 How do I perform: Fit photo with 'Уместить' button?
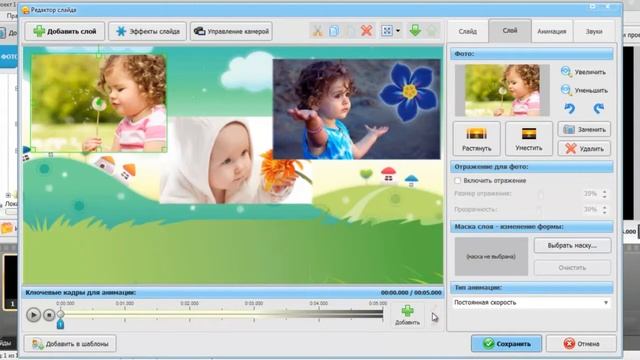[529, 139]
